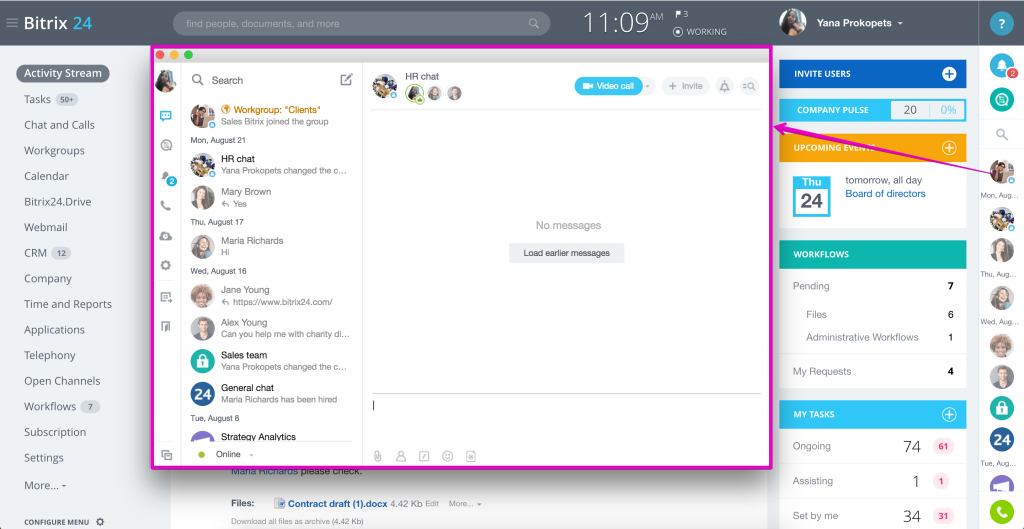Open the message chats tab in messenger sidebar
Image resolution: width=1024 pixels, height=529 pixels.
166,116
